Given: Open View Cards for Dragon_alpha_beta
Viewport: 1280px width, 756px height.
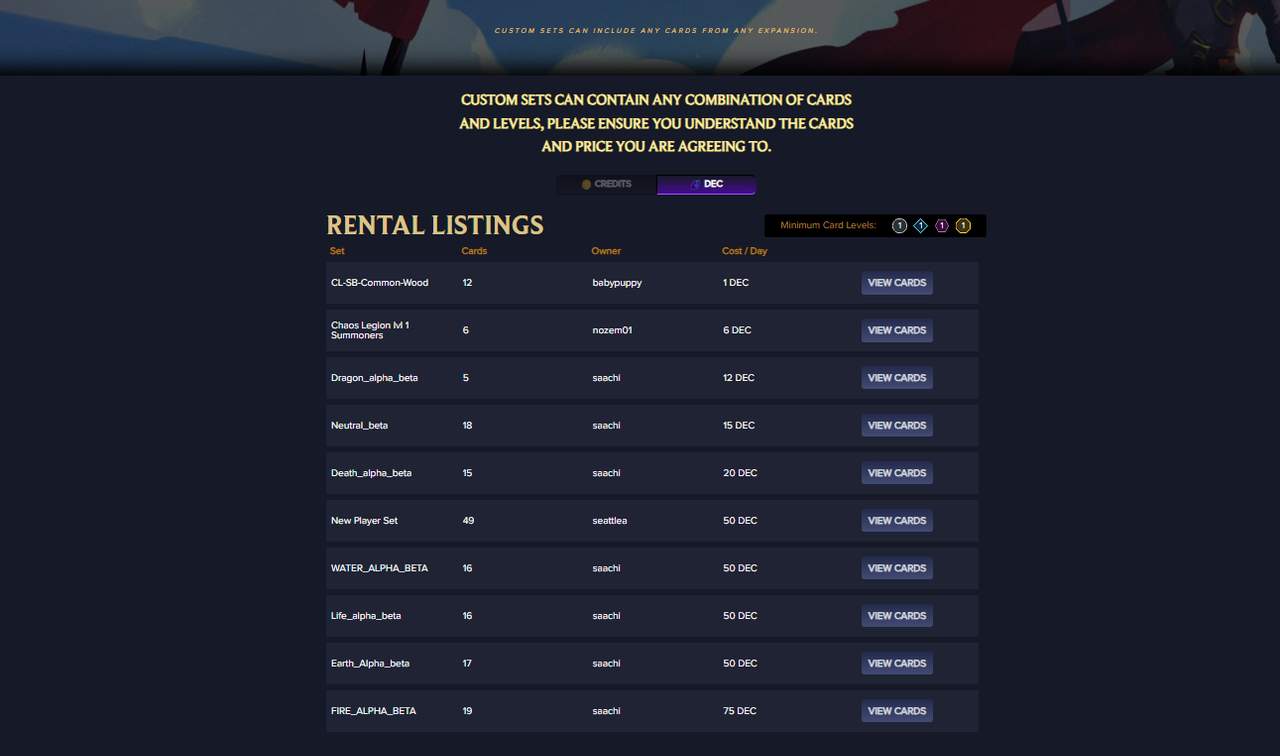Looking at the screenshot, I should [896, 378].
